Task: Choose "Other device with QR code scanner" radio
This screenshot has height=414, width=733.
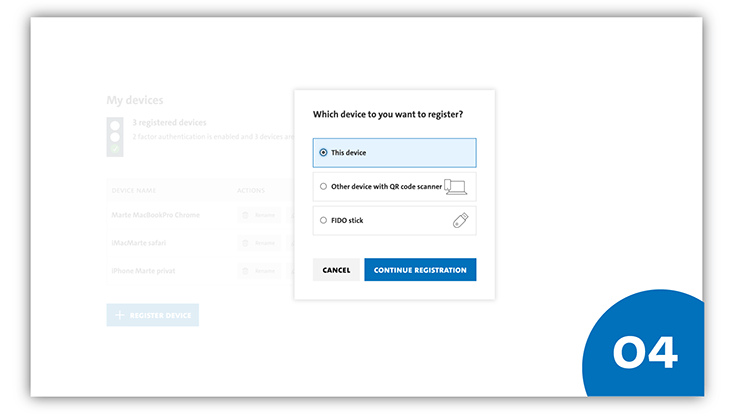Action: click(323, 186)
